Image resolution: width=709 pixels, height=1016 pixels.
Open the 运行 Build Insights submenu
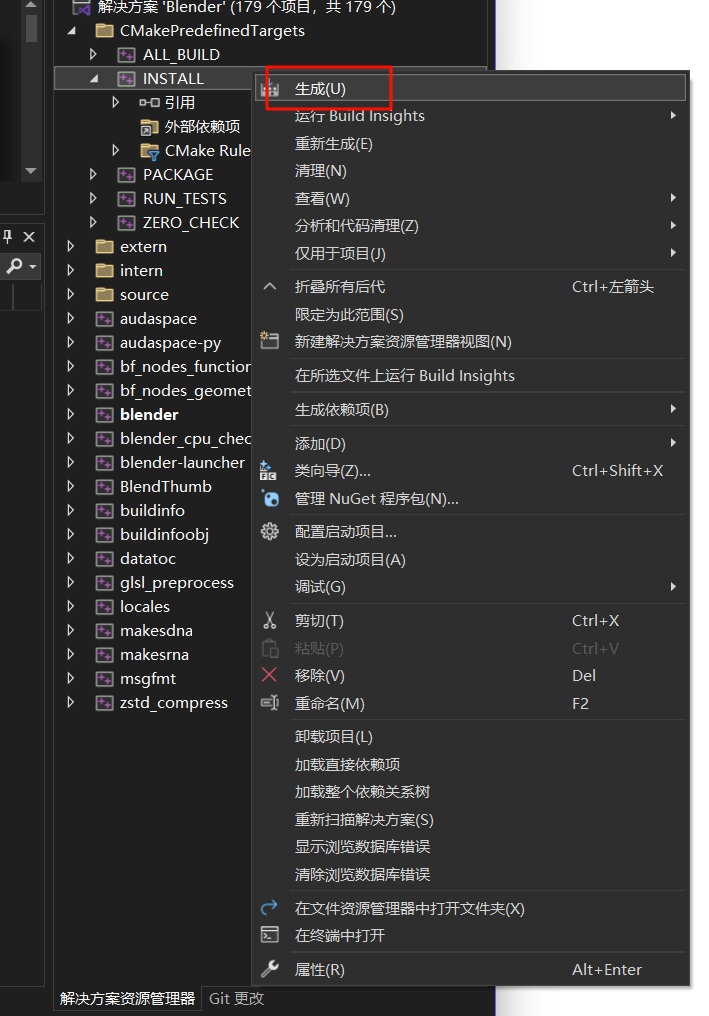tap(471, 116)
